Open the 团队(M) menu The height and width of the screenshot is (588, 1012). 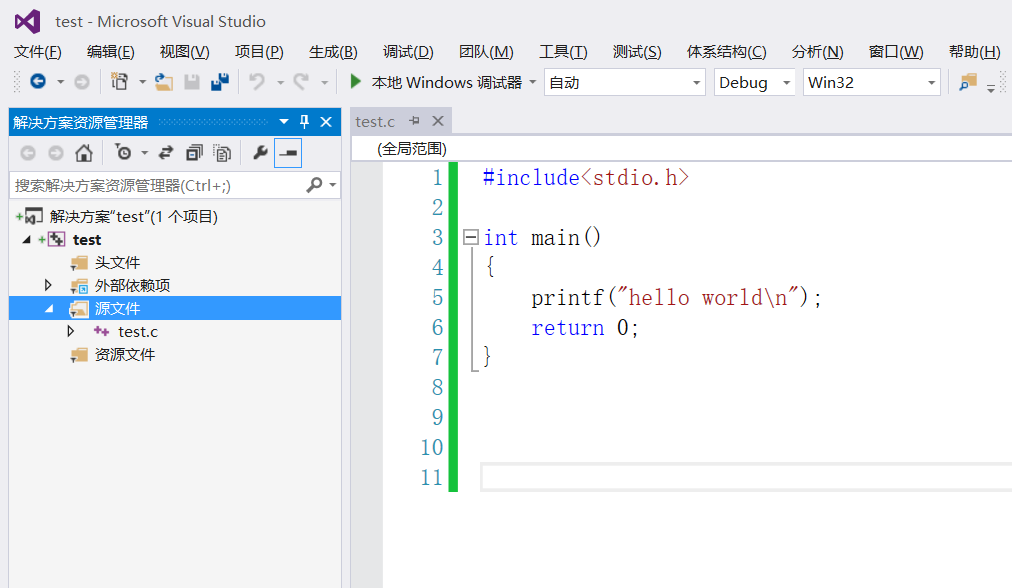click(x=486, y=52)
